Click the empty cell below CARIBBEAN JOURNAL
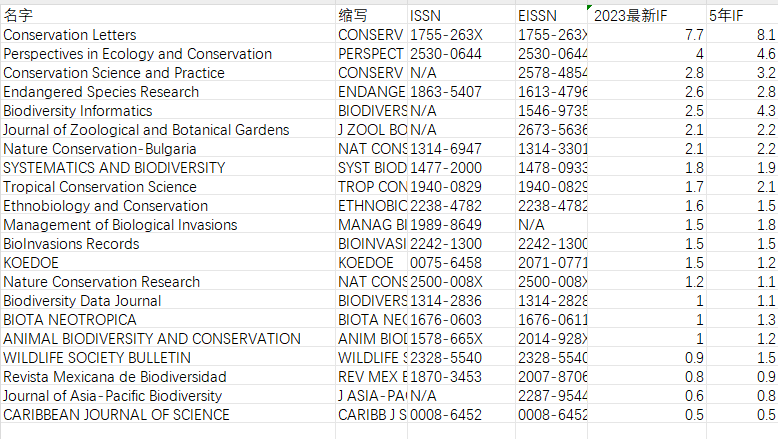778x439 pixels. (x=168, y=432)
